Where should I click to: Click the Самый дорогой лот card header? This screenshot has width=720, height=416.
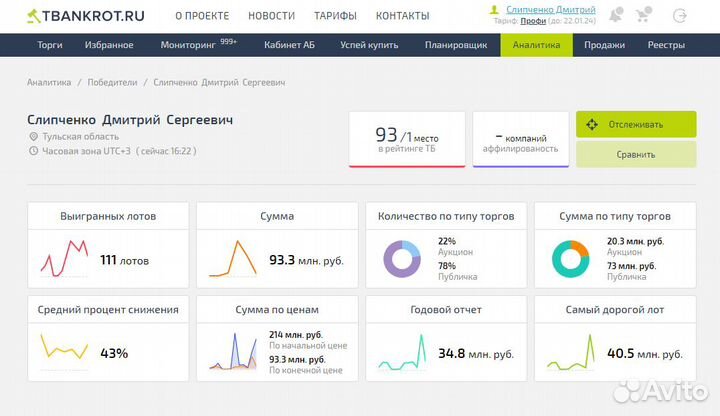615,309
